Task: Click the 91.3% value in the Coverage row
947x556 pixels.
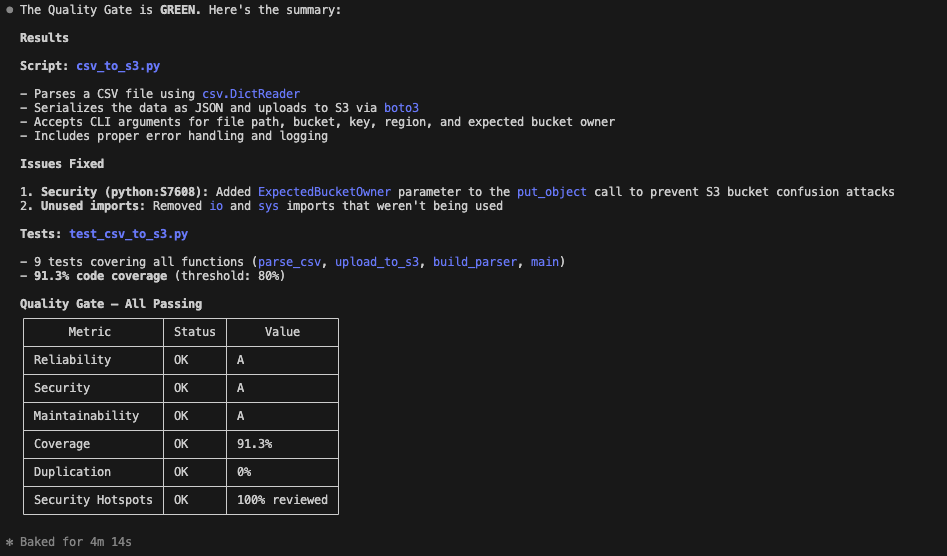Action: click(x=254, y=444)
